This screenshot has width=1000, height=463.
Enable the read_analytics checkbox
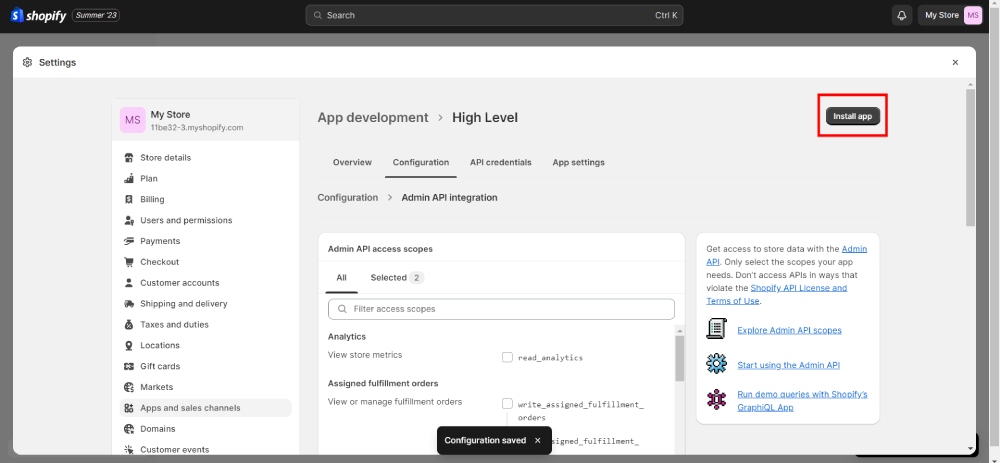click(507, 357)
